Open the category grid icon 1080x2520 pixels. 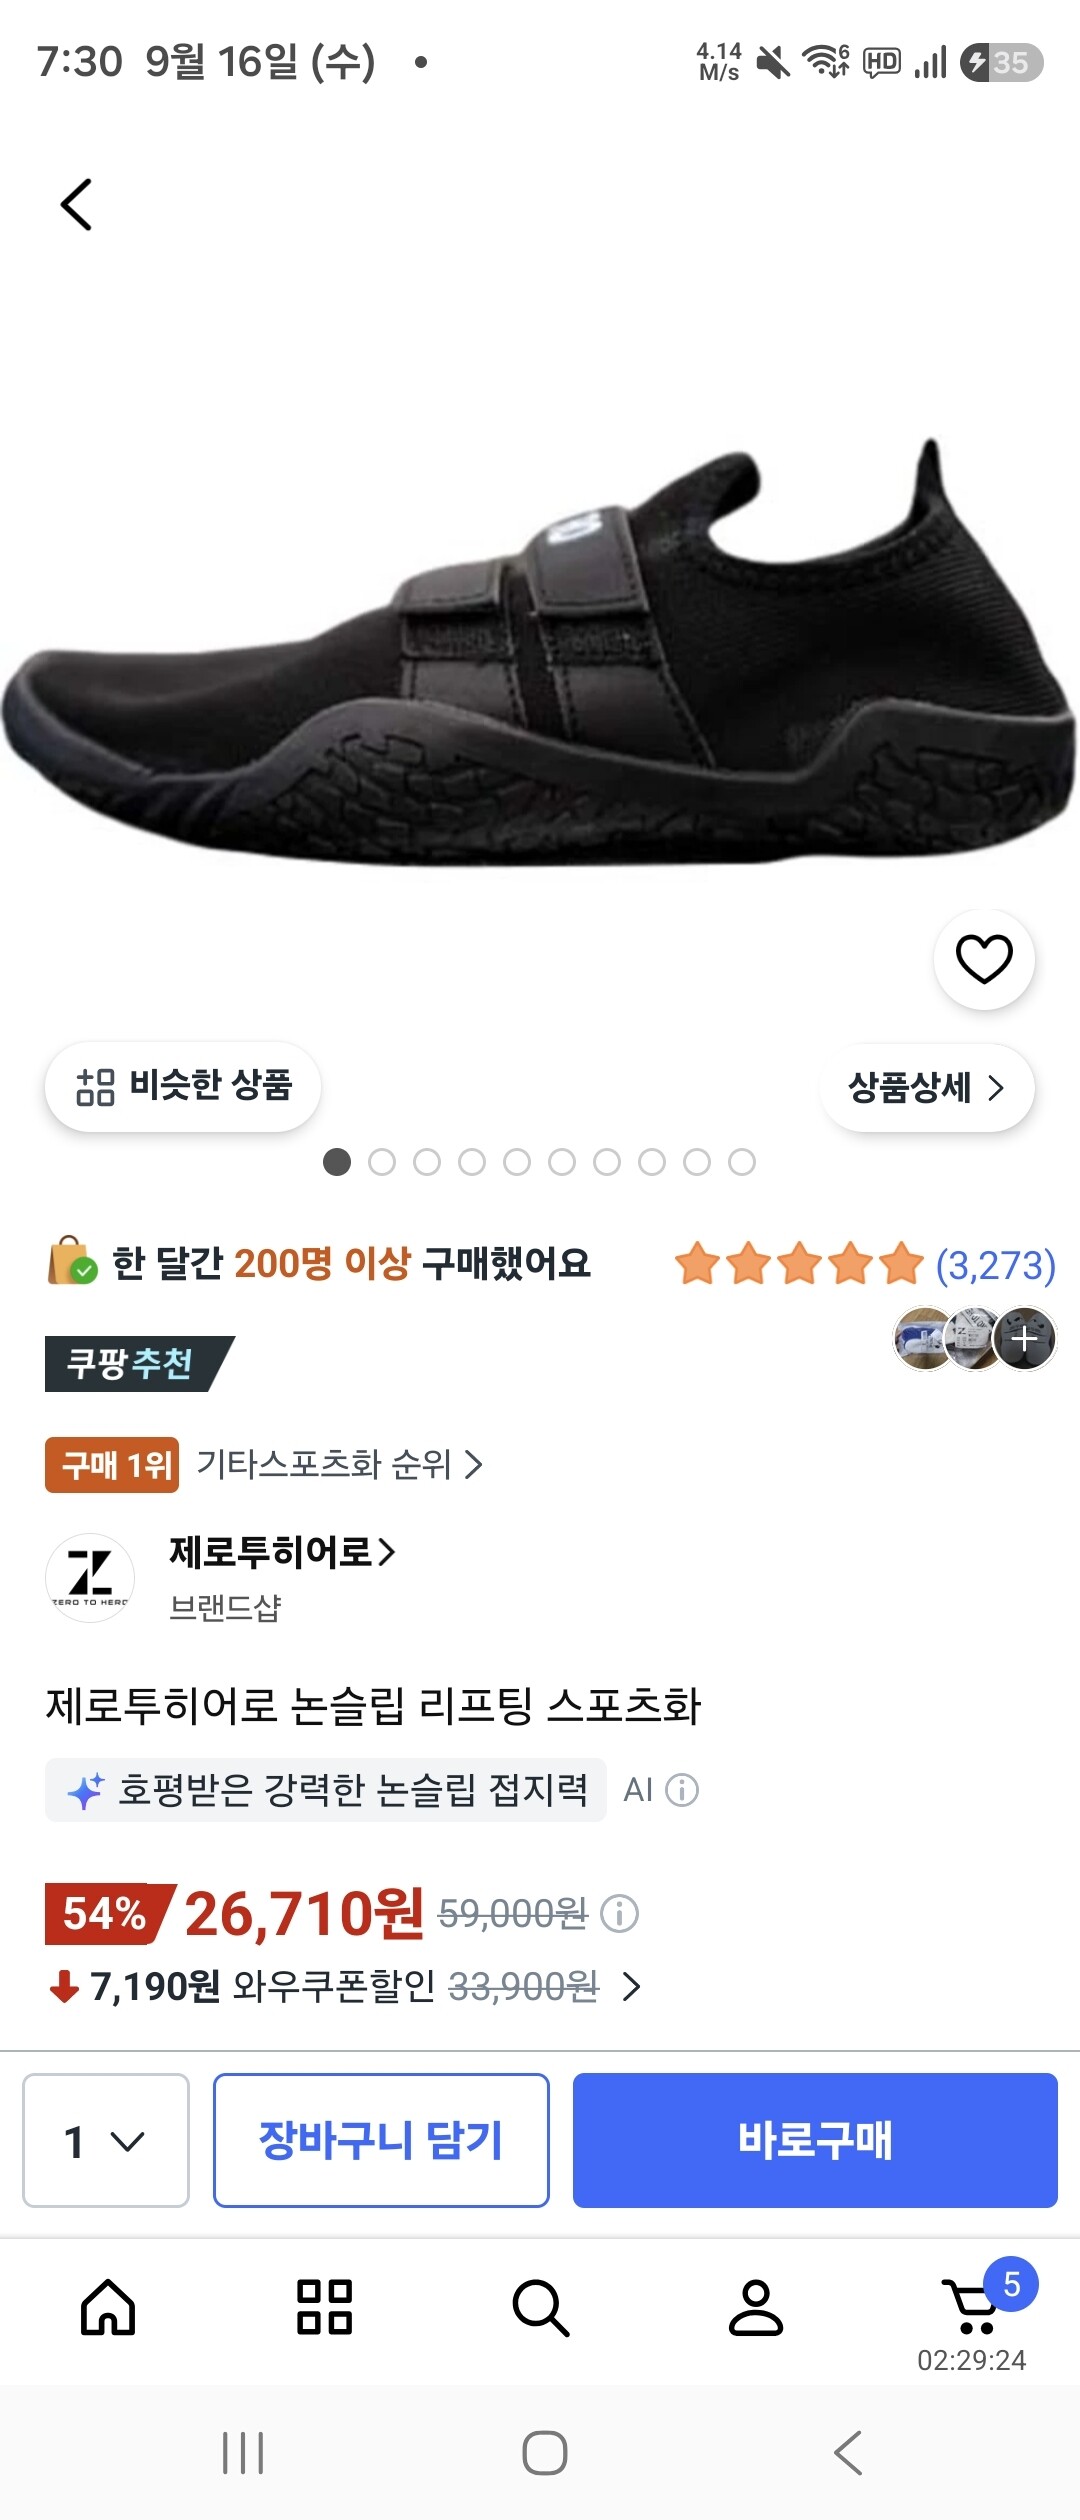[x=324, y=2307]
